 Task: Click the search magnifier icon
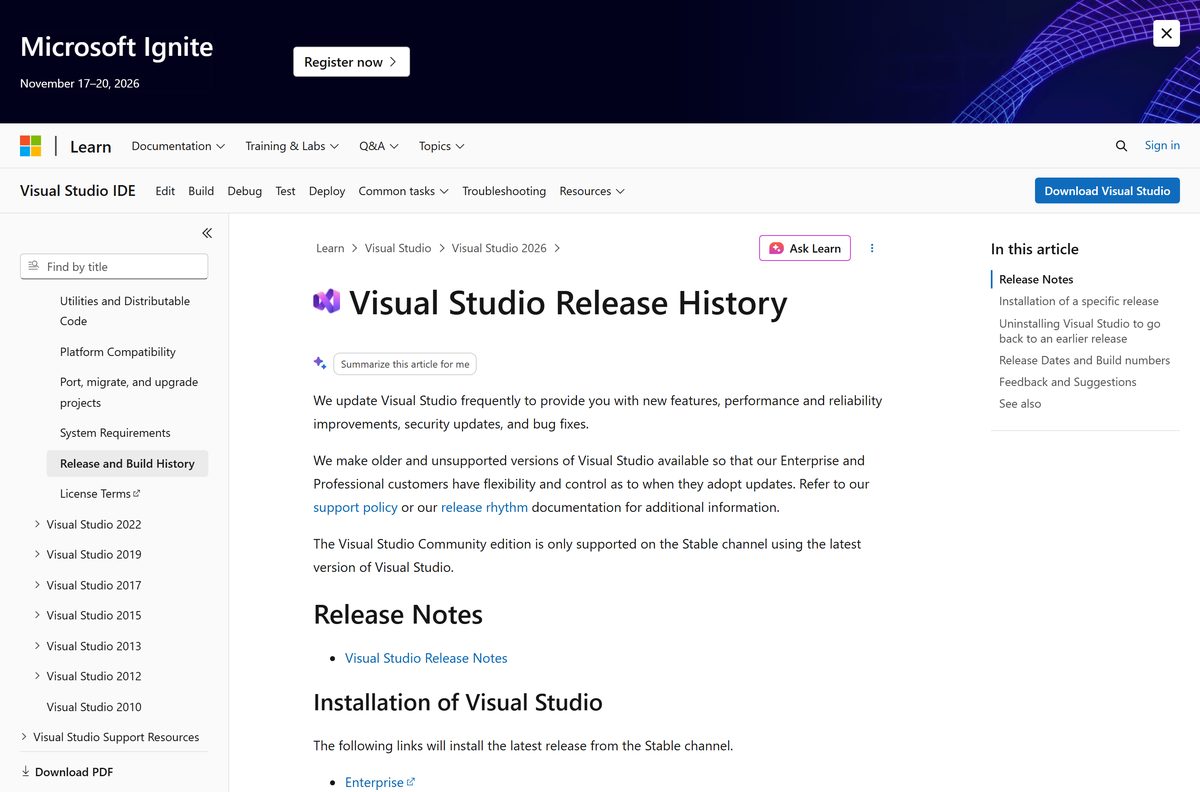pyautogui.click(x=1121, y=146)
